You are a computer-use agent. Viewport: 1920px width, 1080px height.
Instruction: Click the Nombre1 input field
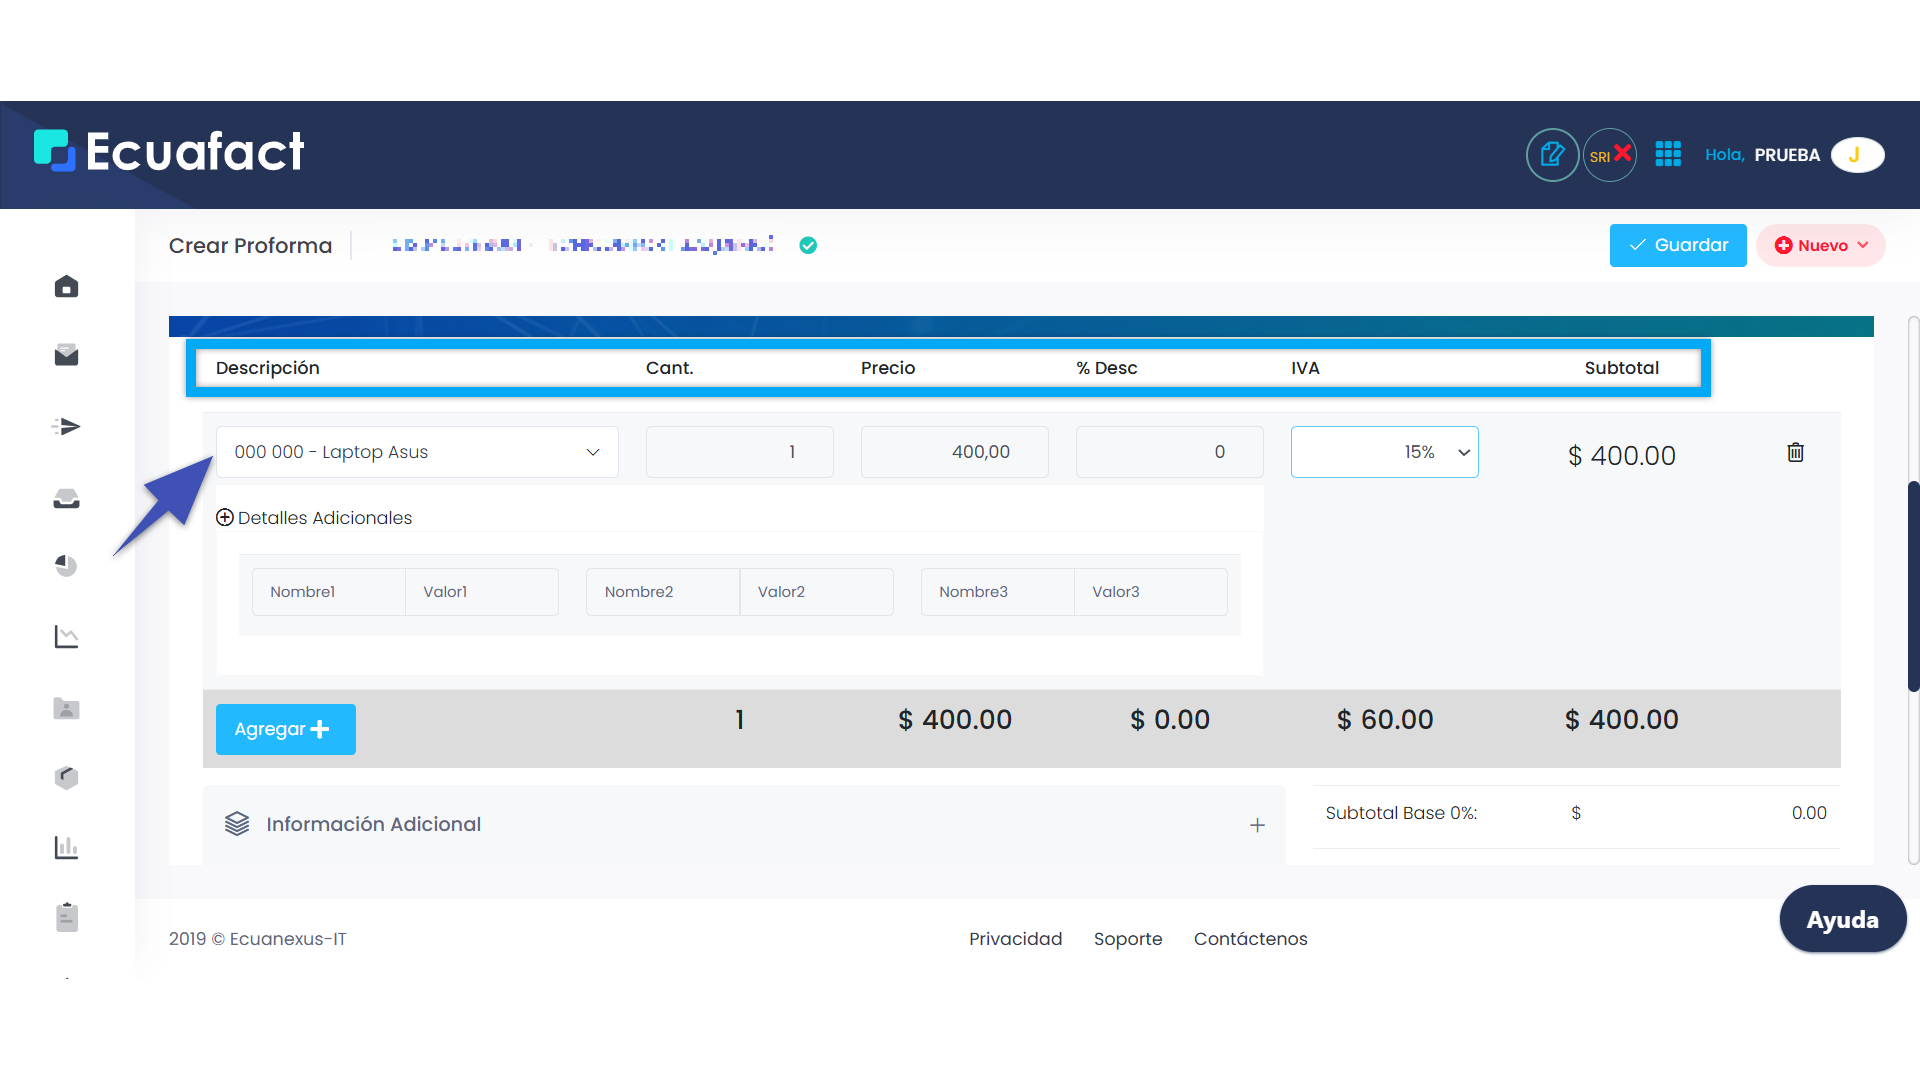[x=328, y=592]
